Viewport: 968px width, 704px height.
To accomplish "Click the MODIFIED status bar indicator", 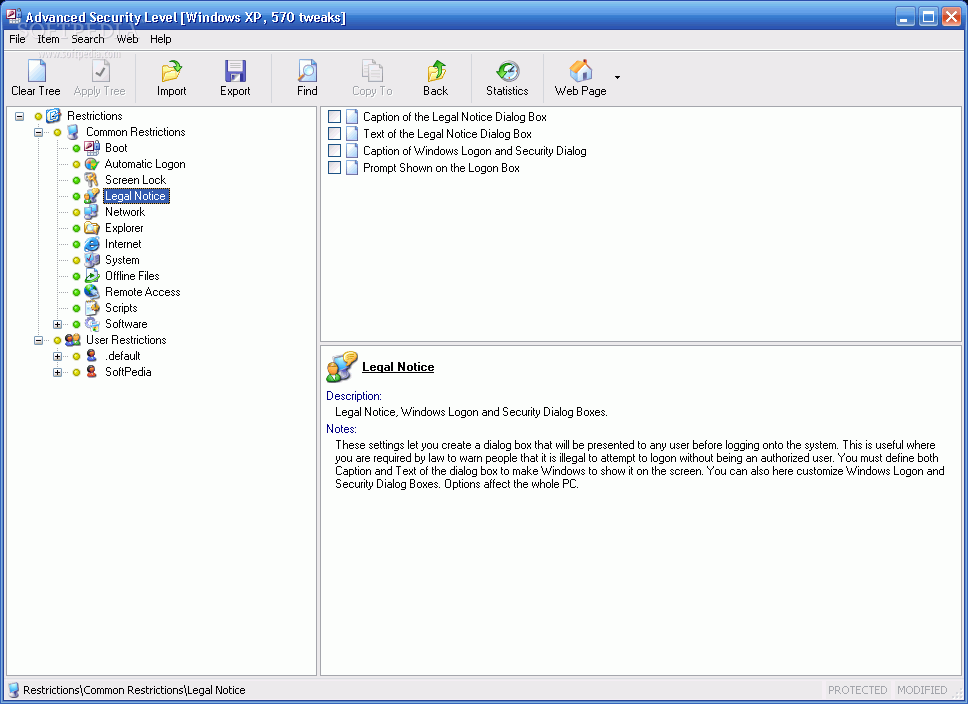I will (922, 690).
